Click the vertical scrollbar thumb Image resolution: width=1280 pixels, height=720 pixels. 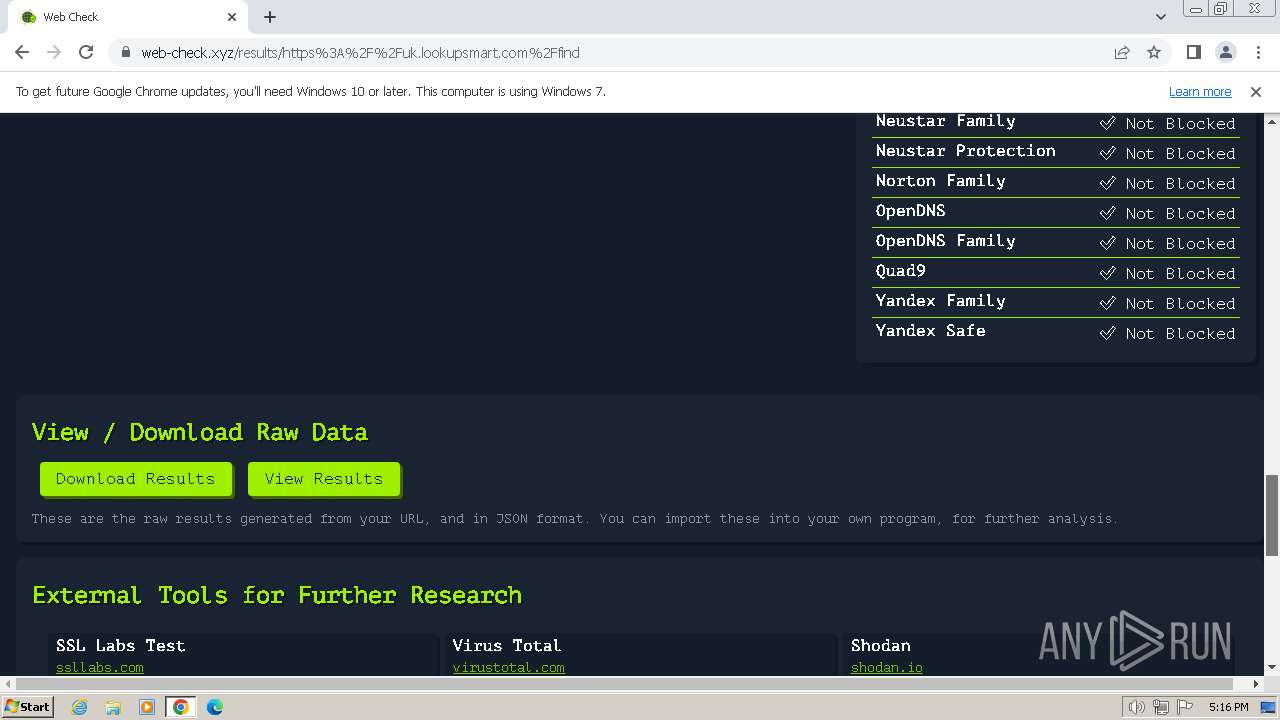coord(1272,515)
